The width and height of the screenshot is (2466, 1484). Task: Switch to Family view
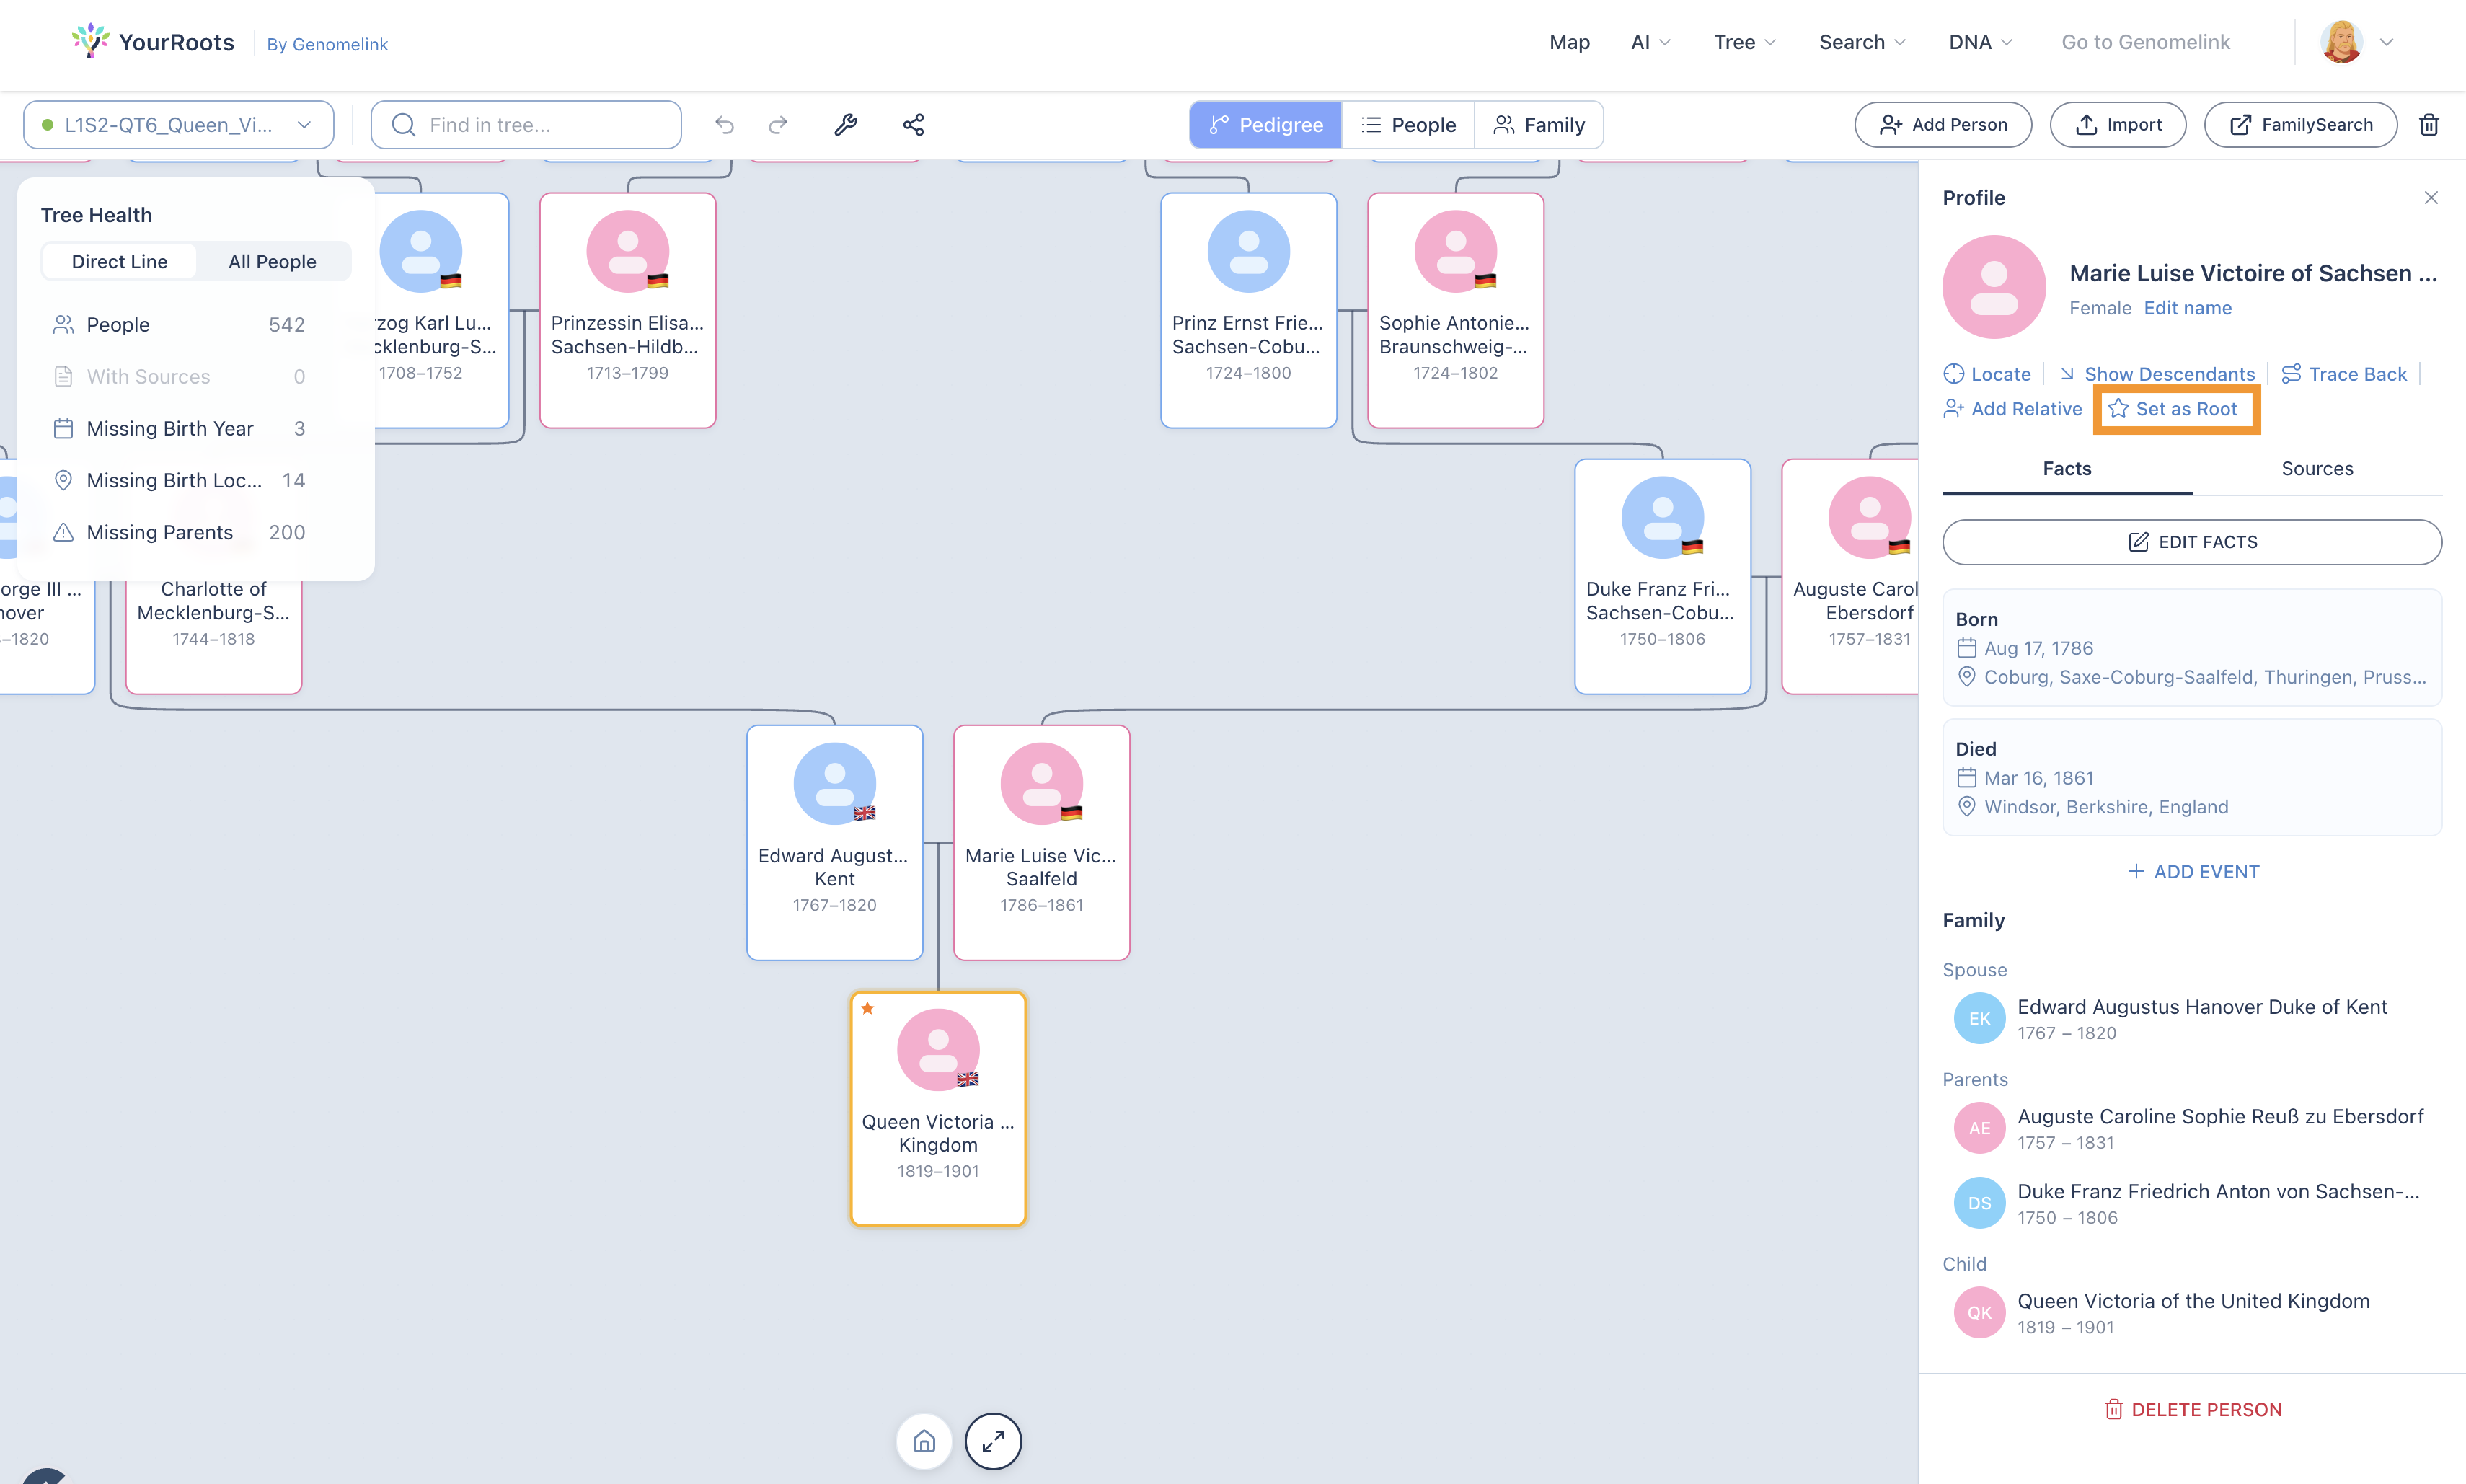[1539, 125]
